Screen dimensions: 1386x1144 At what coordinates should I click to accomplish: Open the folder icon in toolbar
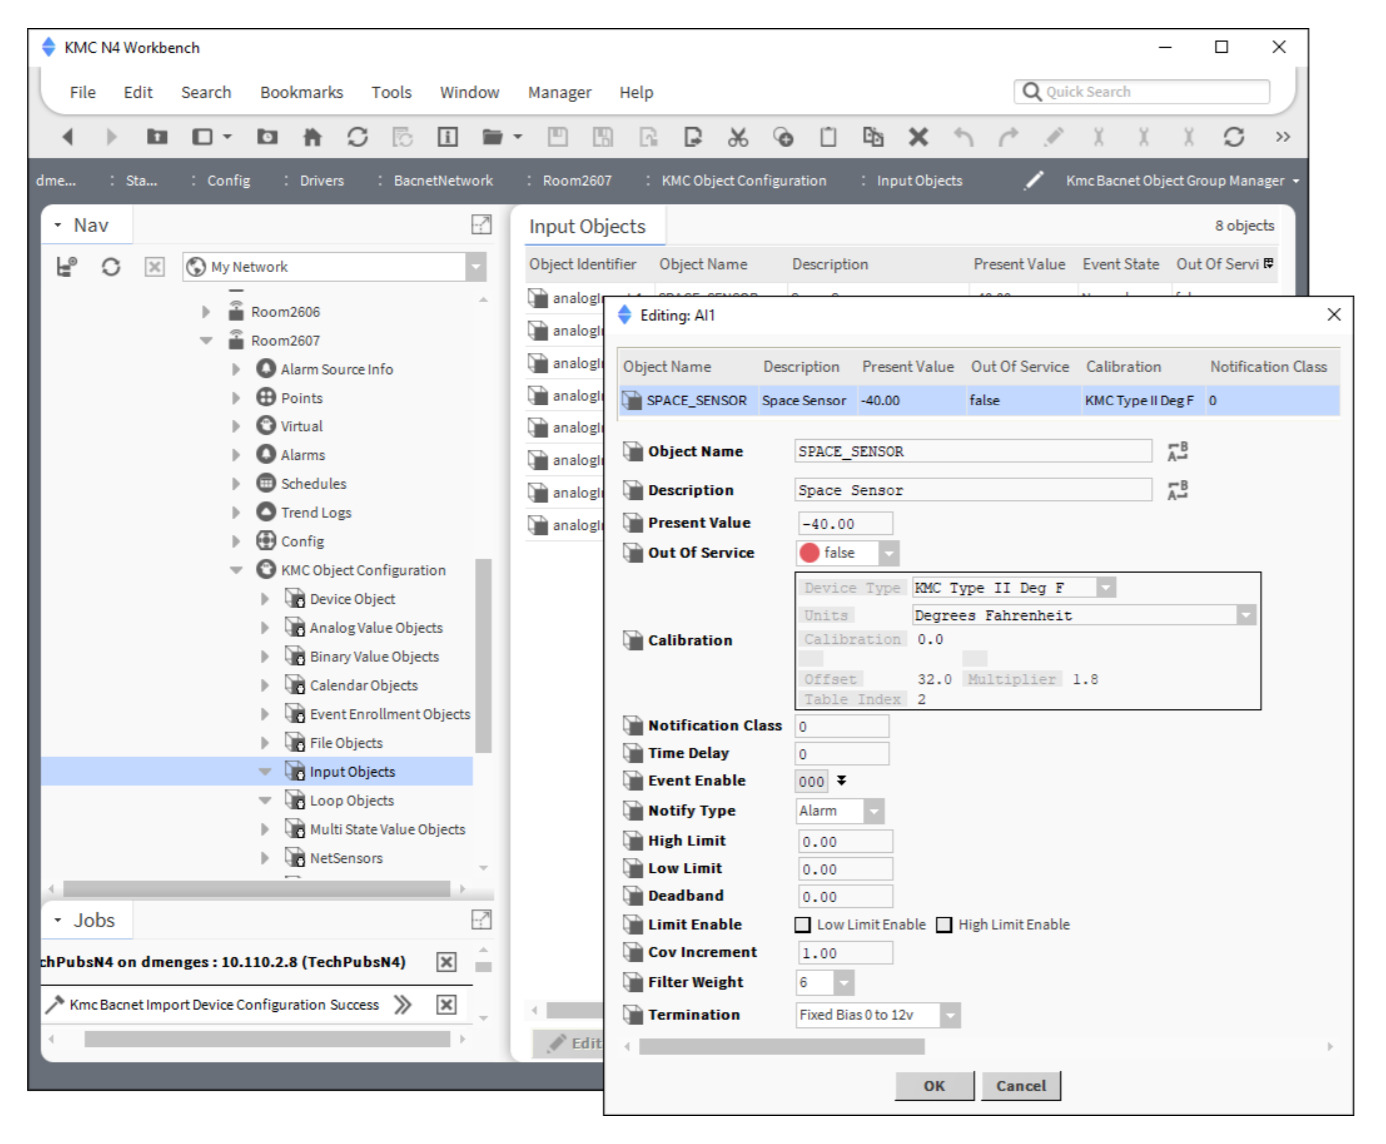tap(492, 137)
